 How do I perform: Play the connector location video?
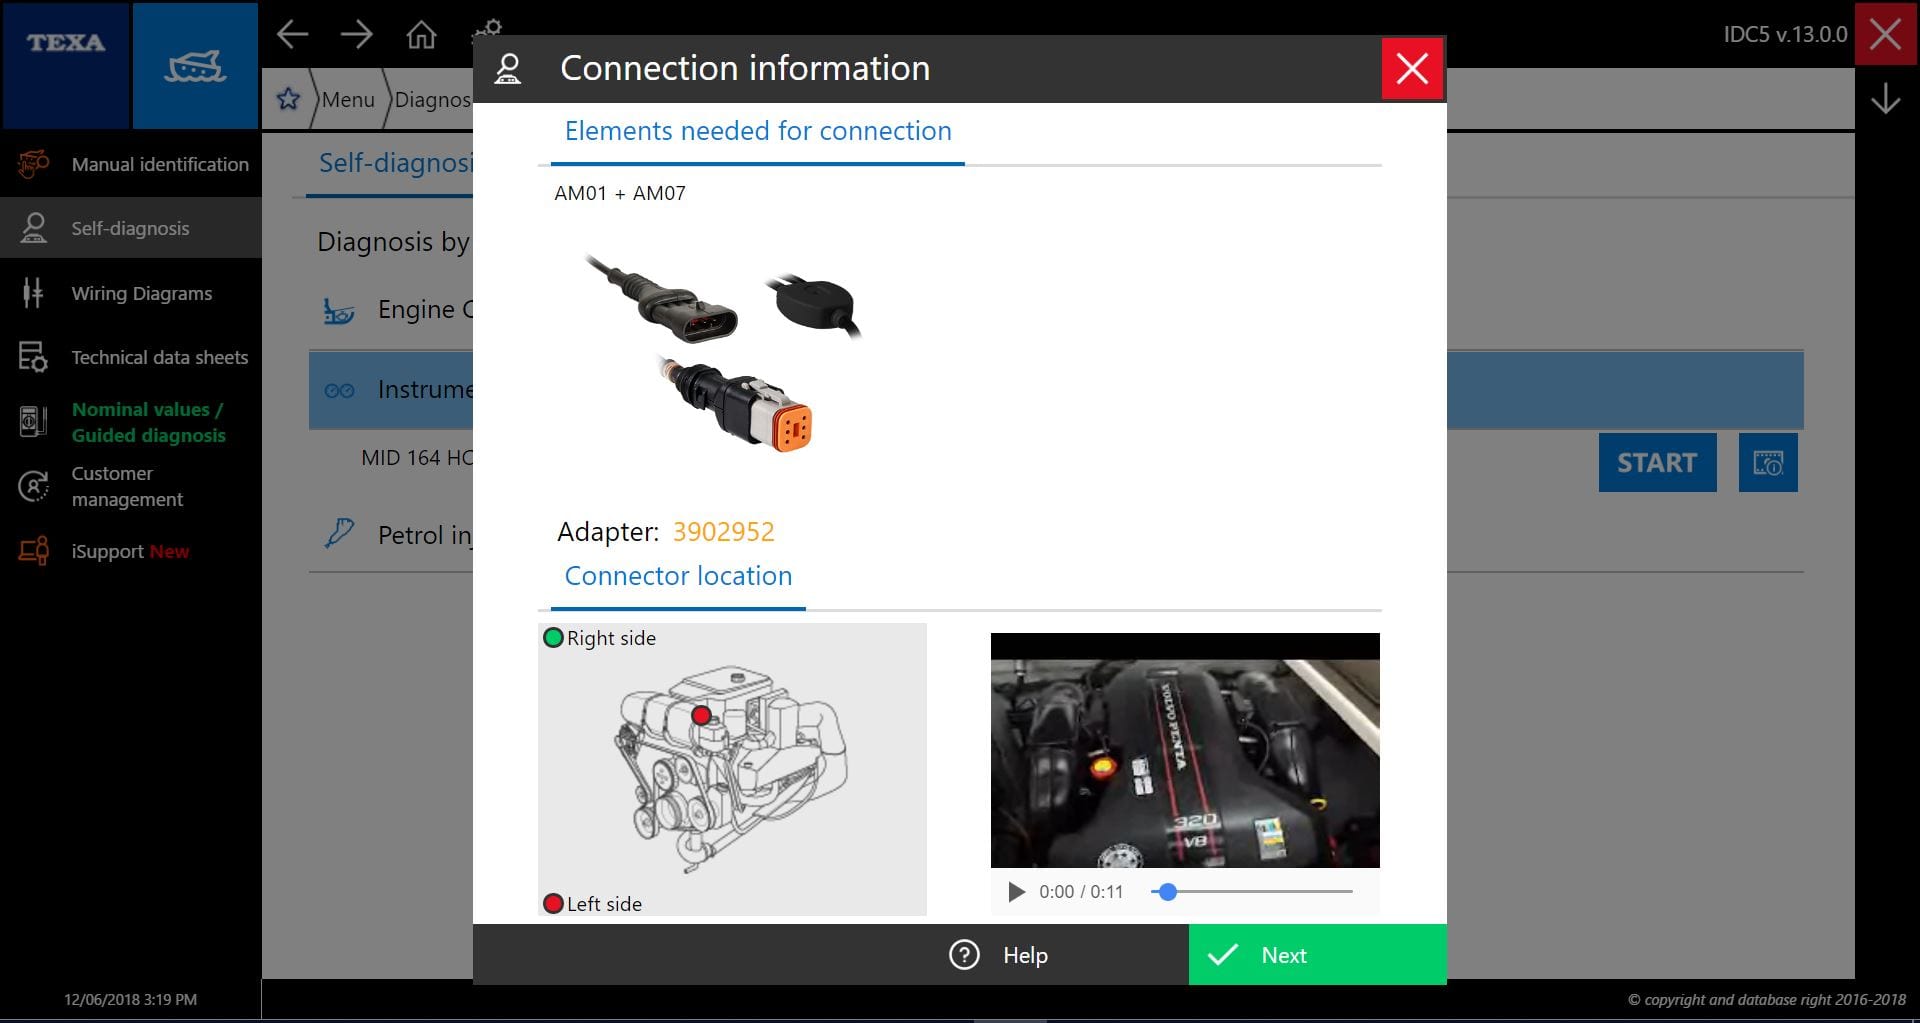pos(1015,891)
